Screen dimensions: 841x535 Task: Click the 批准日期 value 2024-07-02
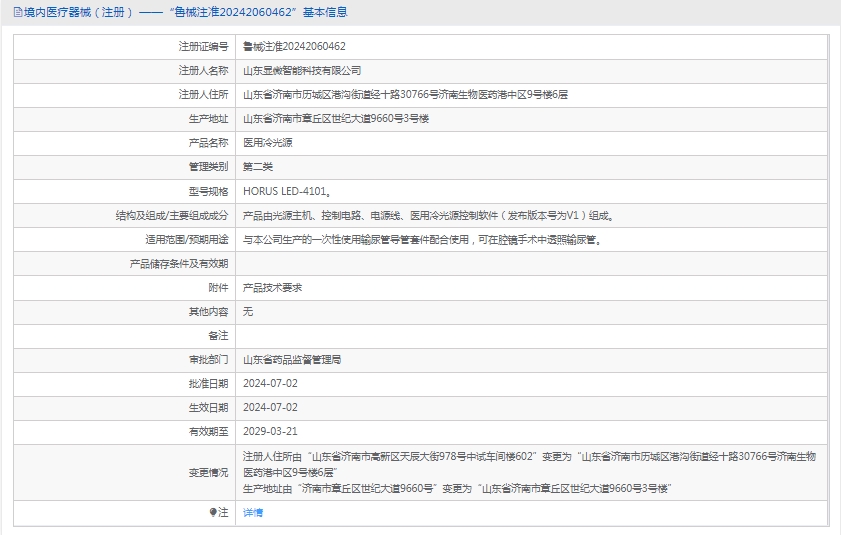[270, 383]
